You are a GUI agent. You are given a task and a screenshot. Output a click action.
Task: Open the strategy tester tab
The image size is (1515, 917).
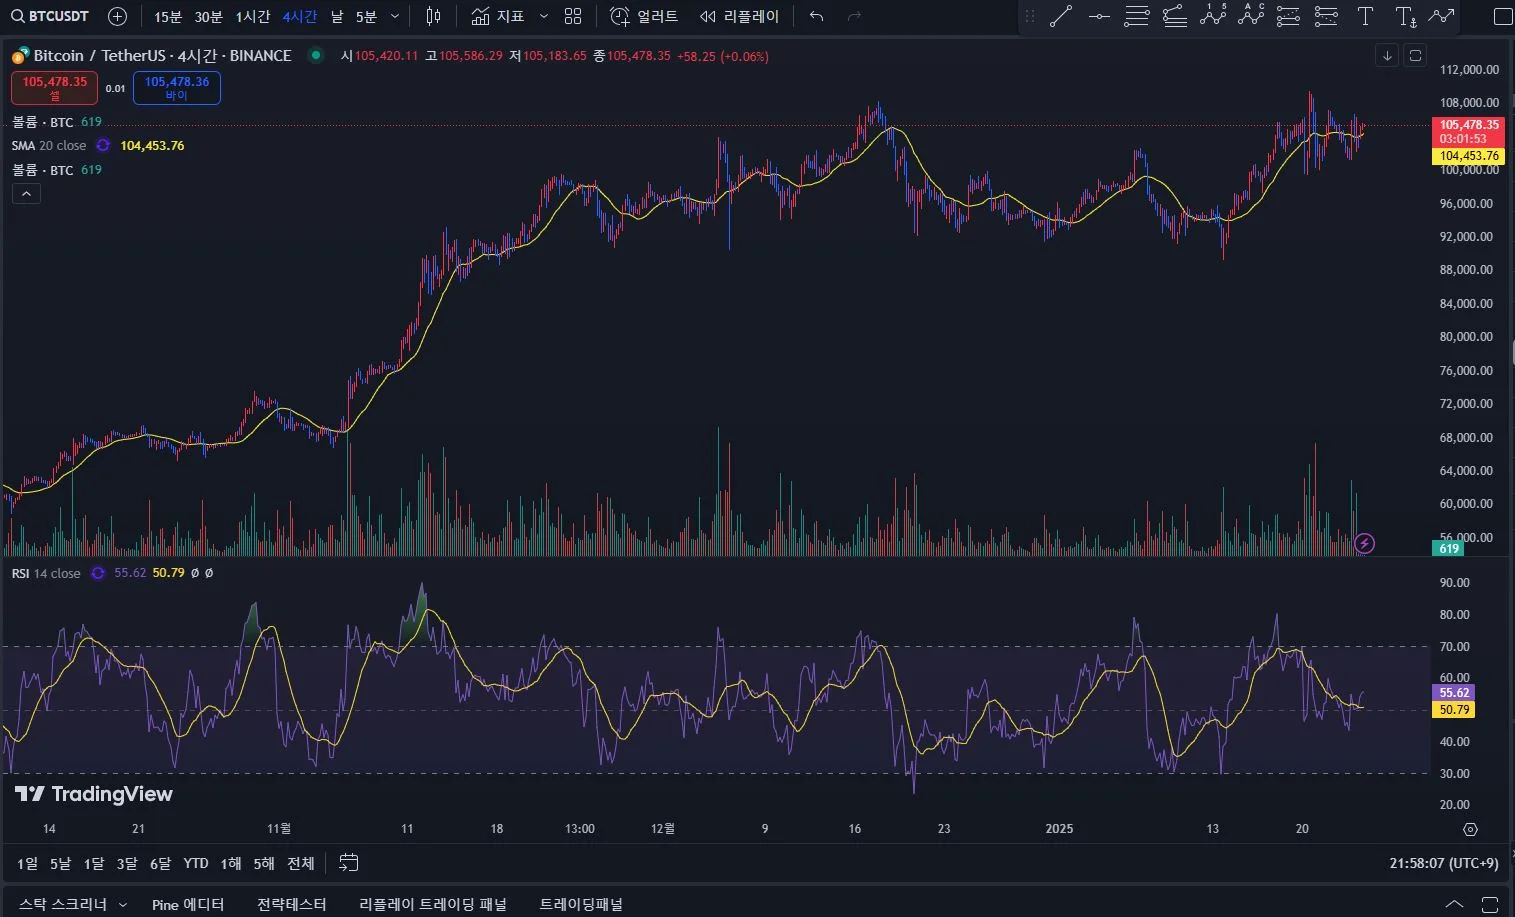[291, 904]
